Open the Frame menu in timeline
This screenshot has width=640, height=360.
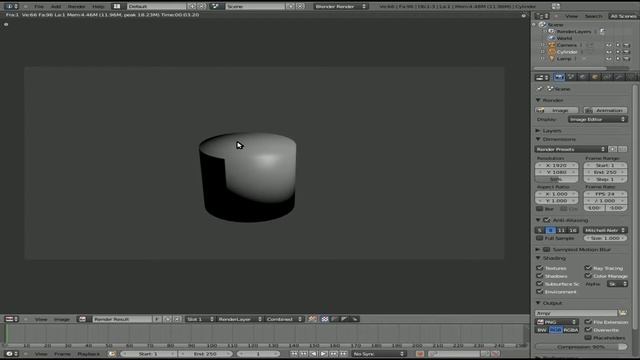tap(62, 354)
